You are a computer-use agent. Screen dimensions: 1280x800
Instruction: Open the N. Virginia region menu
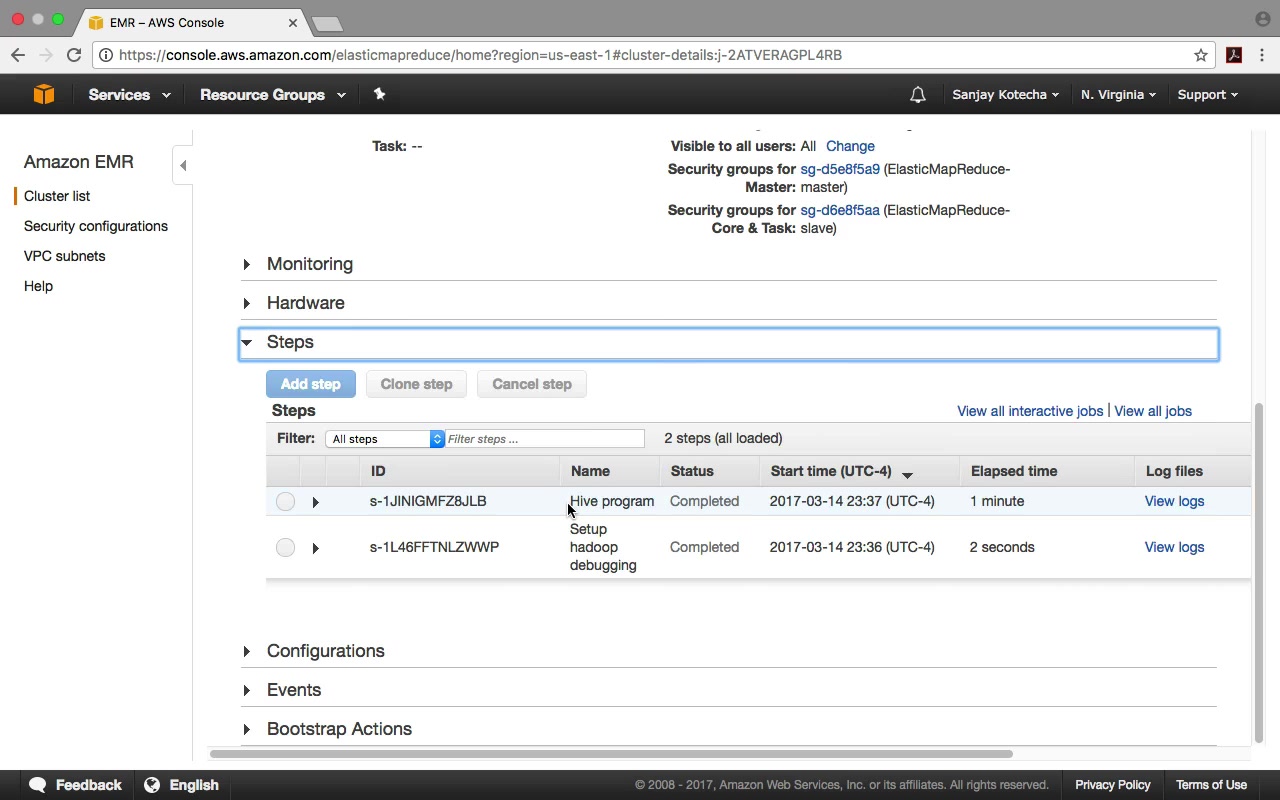(1118, 95)
